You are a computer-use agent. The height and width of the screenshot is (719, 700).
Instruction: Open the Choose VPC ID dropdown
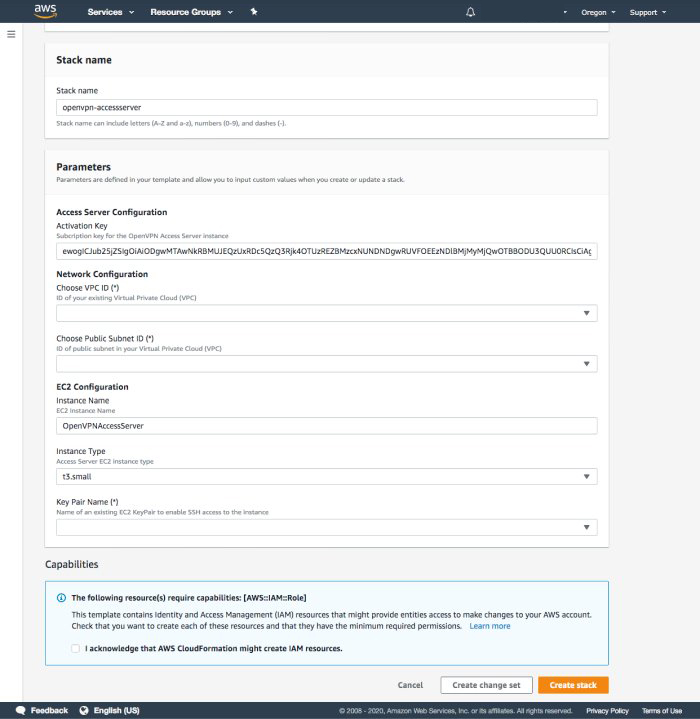pos(327,313)
